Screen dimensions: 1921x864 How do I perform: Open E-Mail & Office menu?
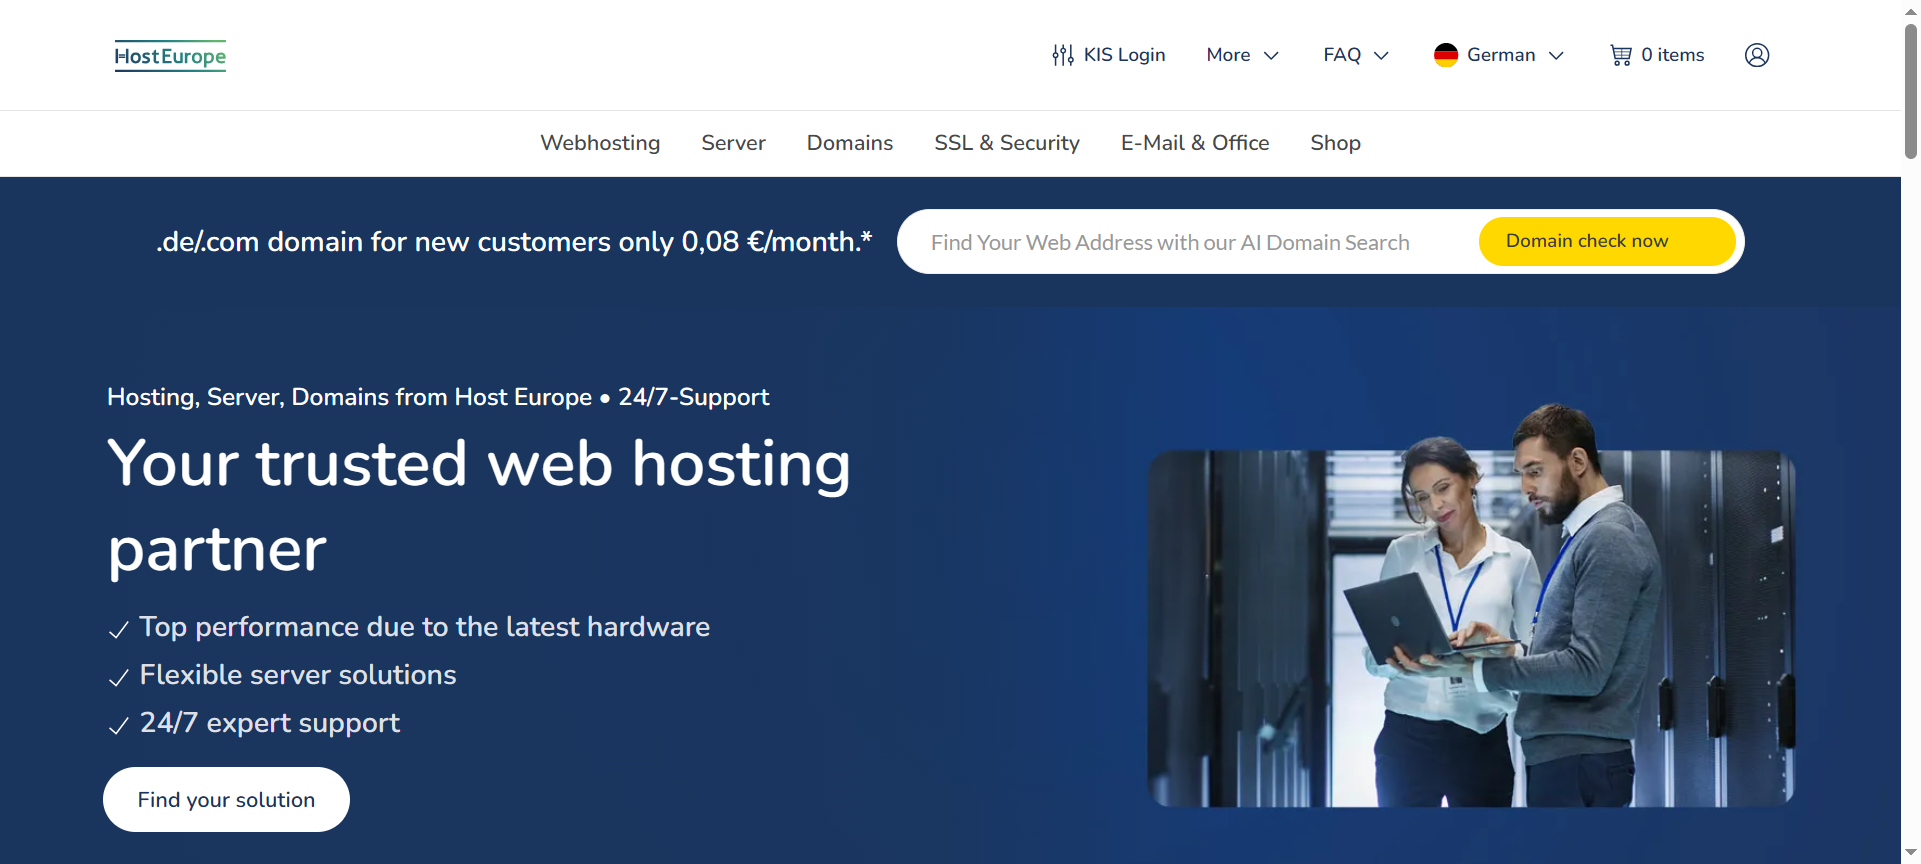(1194, 143)
